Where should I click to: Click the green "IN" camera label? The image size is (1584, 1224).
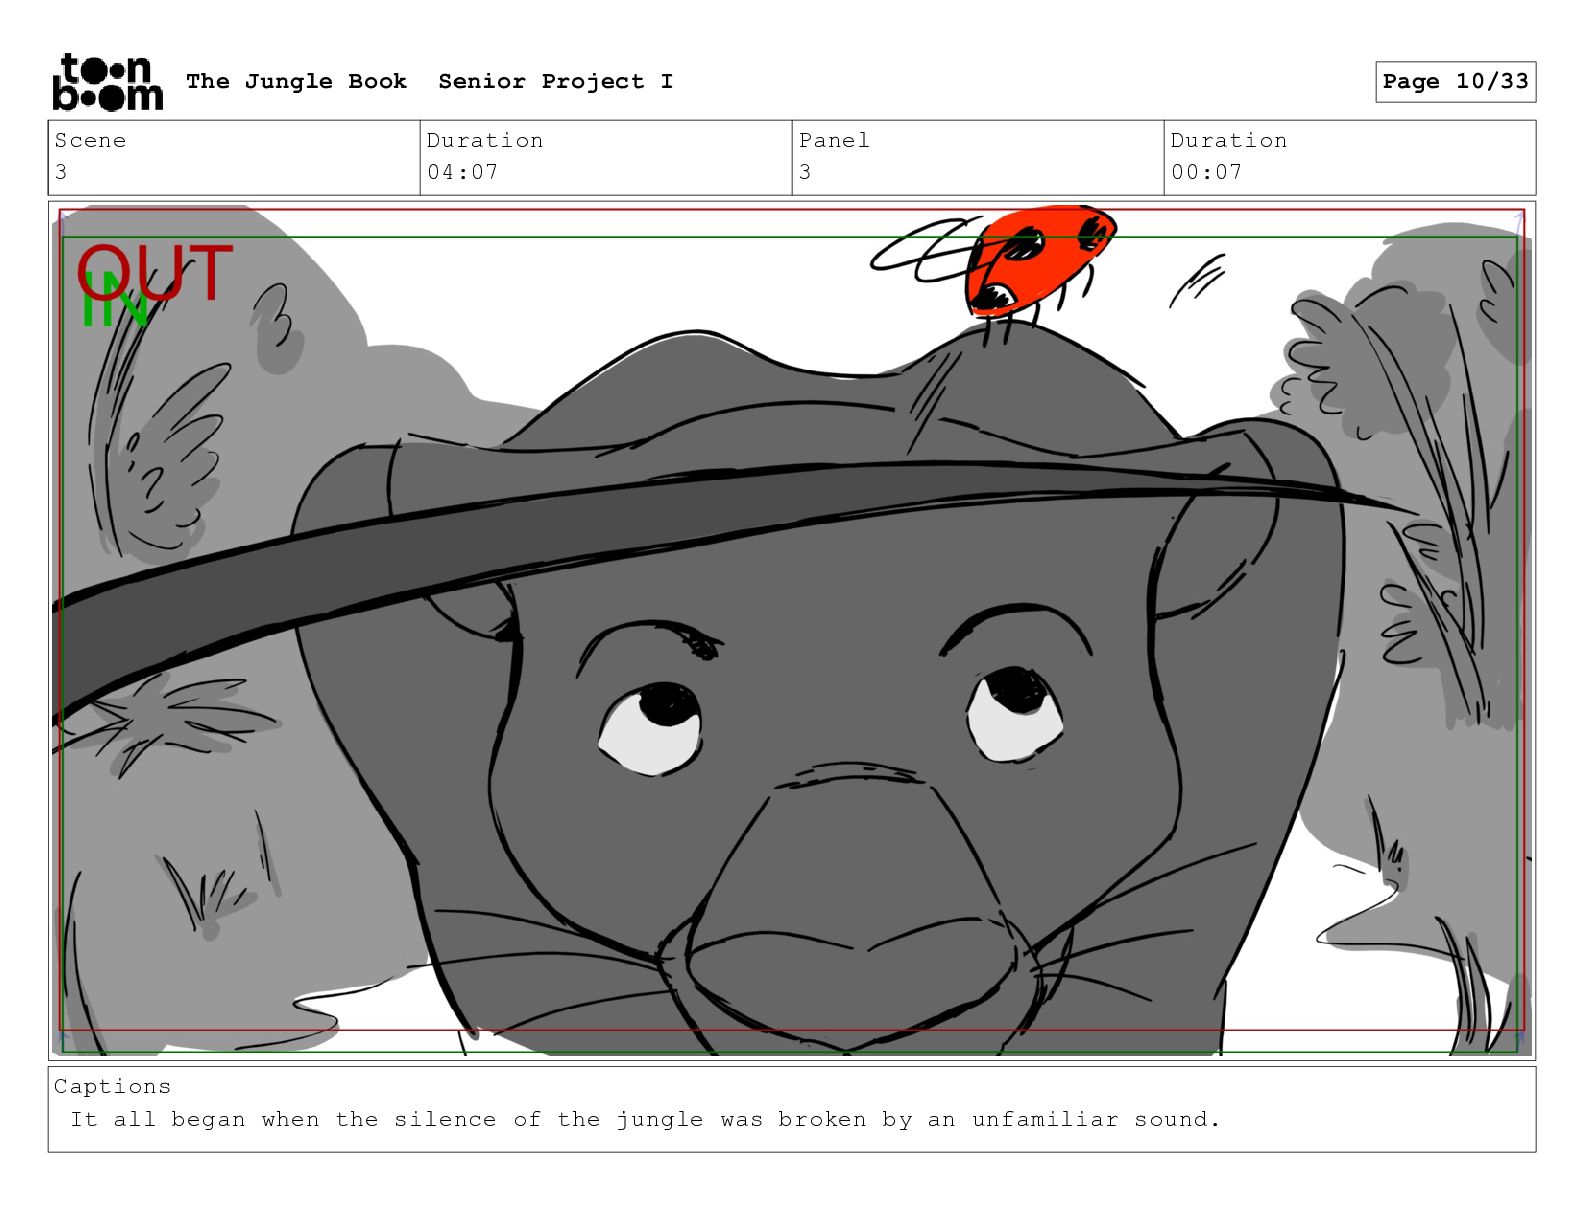[x=114, y=301]
